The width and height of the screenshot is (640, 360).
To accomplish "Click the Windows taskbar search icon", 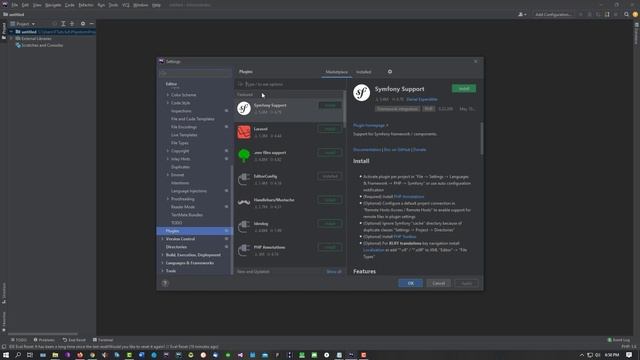I will tap(18, 355).
